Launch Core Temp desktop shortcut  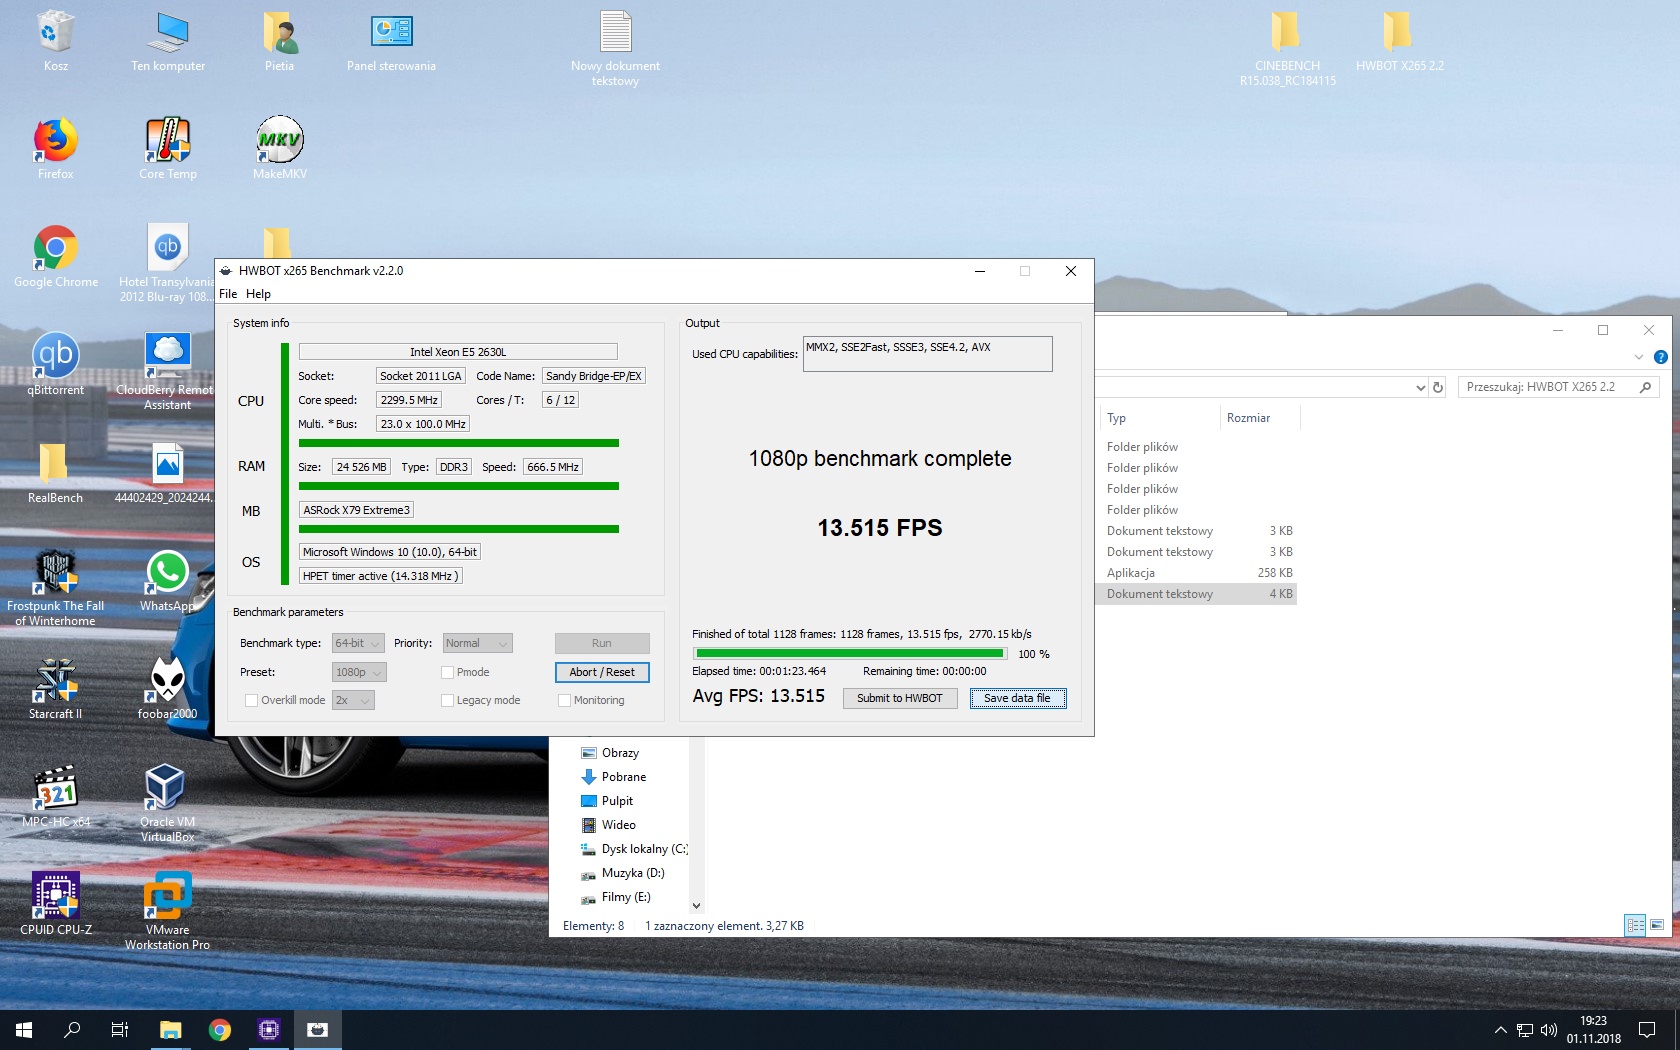click(167, 140)
